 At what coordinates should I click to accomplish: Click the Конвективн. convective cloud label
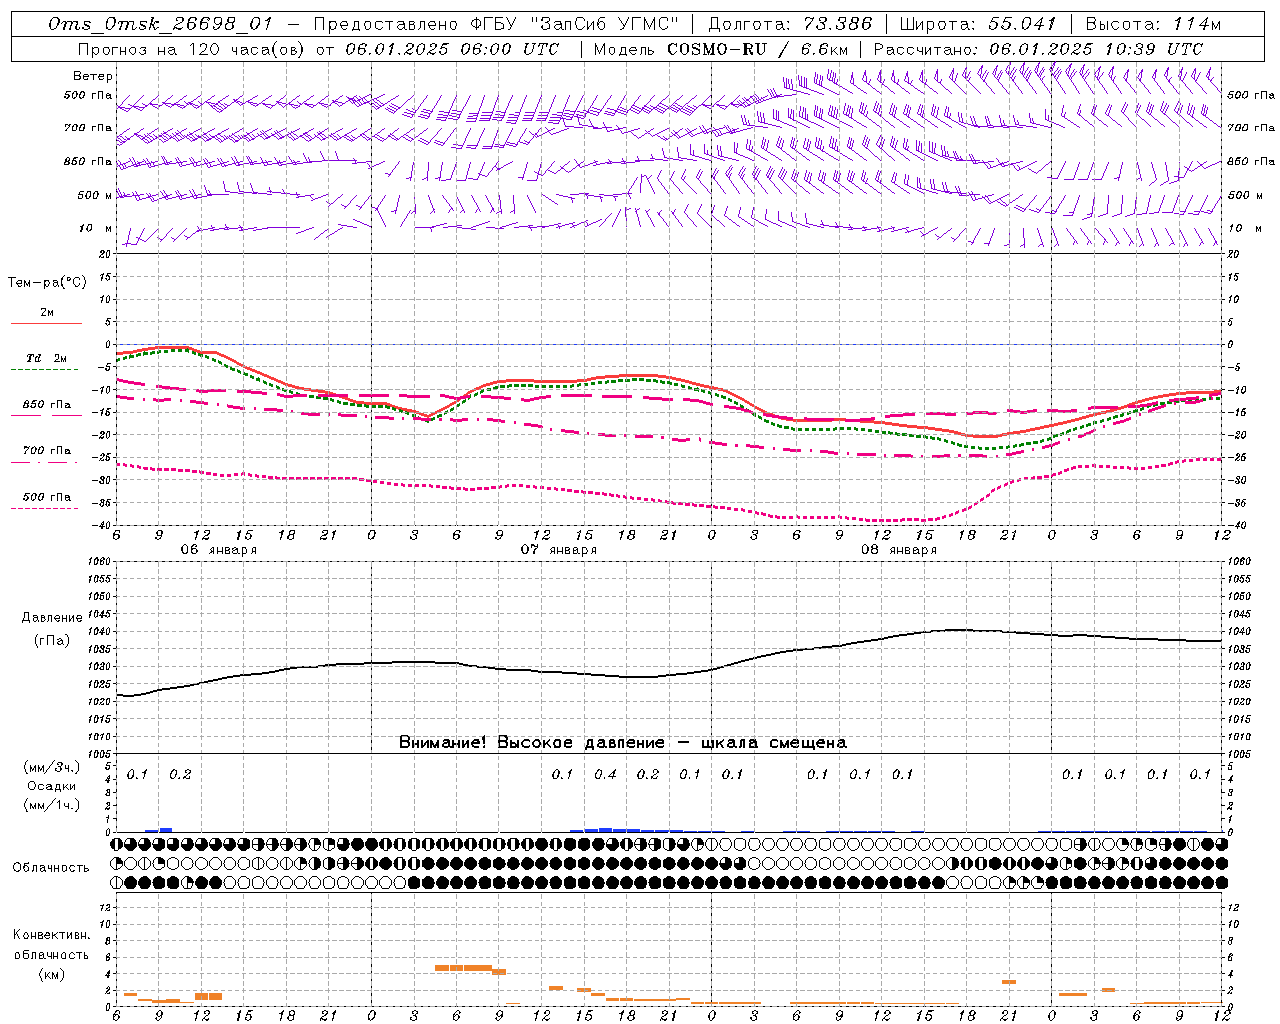[x=51, y=935]
